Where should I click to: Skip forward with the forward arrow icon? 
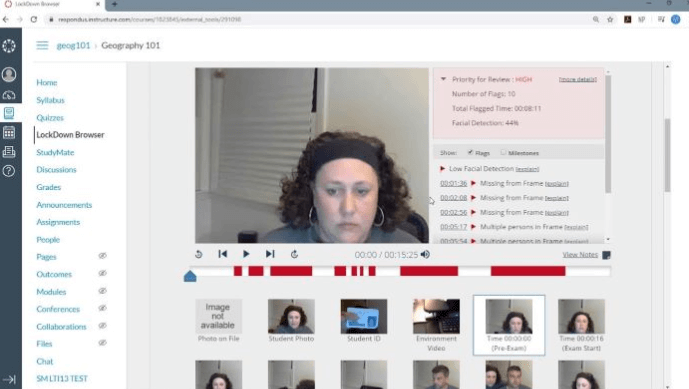click(x=294, y=254)
